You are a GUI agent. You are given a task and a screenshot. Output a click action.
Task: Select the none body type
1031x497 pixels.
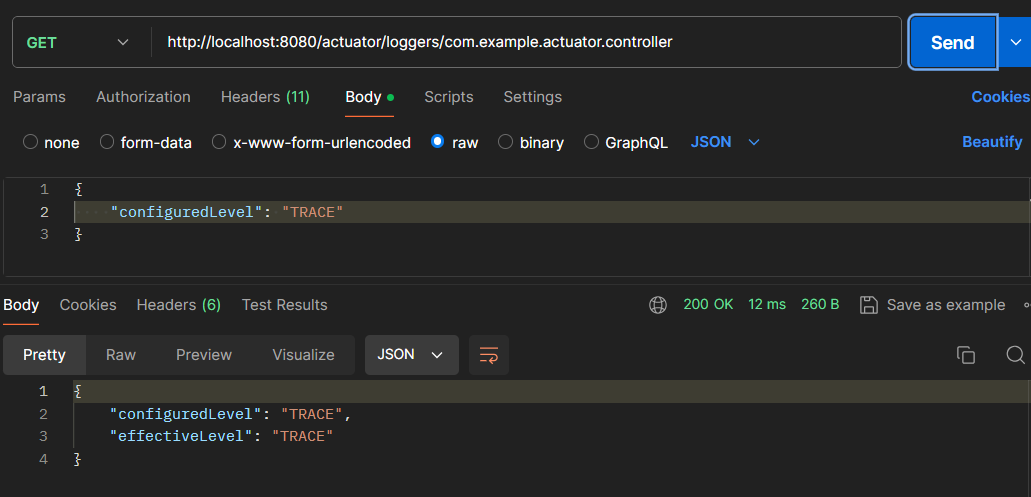[30, 142]
